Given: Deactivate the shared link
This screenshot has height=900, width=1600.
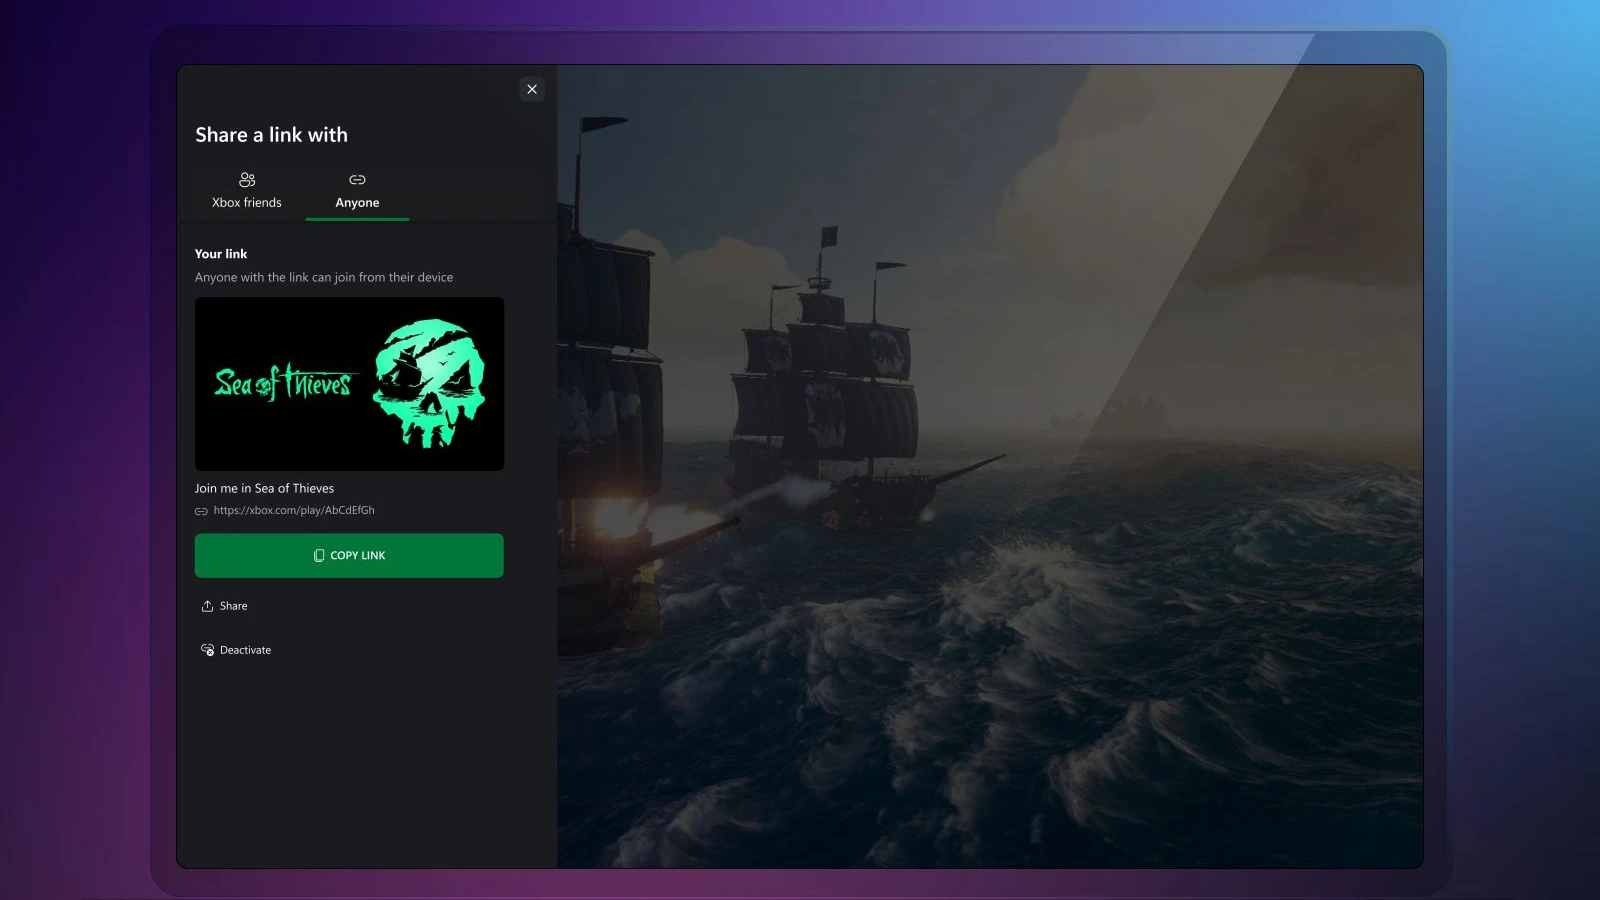Looking at the screenshot, I should click(236, 650).
